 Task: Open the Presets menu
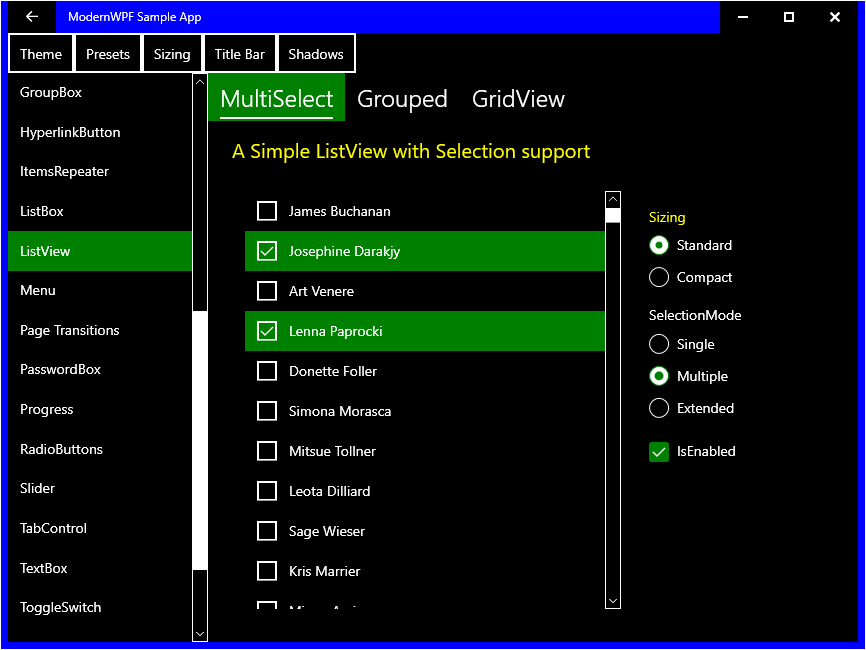(x=108, y=54)
